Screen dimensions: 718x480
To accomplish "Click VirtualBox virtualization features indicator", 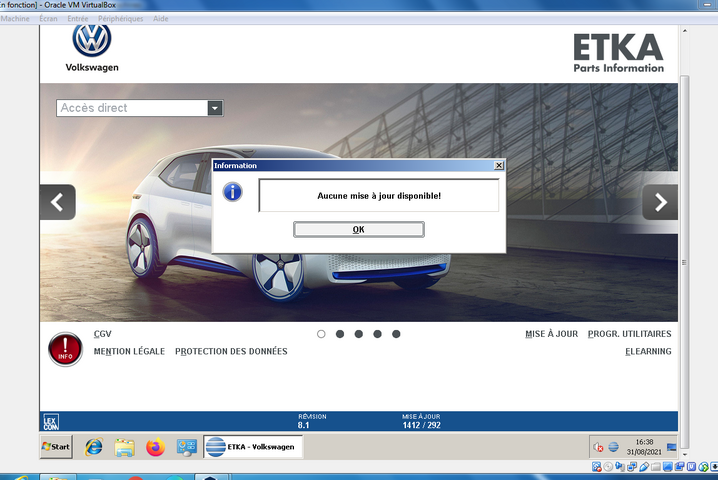I will tap(691, 466).
